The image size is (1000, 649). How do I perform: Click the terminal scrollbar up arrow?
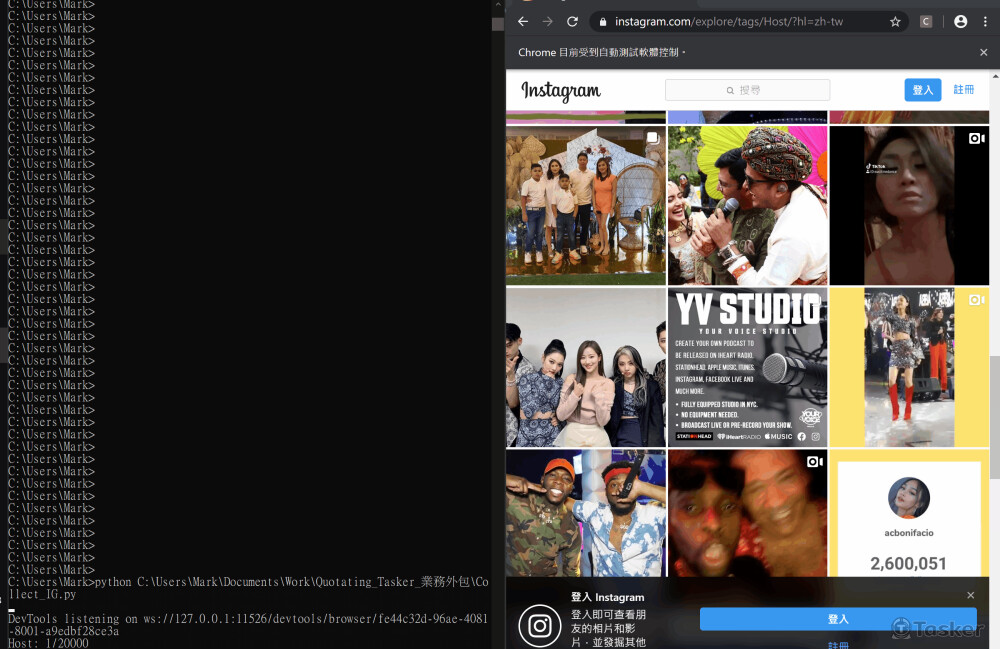coord(498,4)
